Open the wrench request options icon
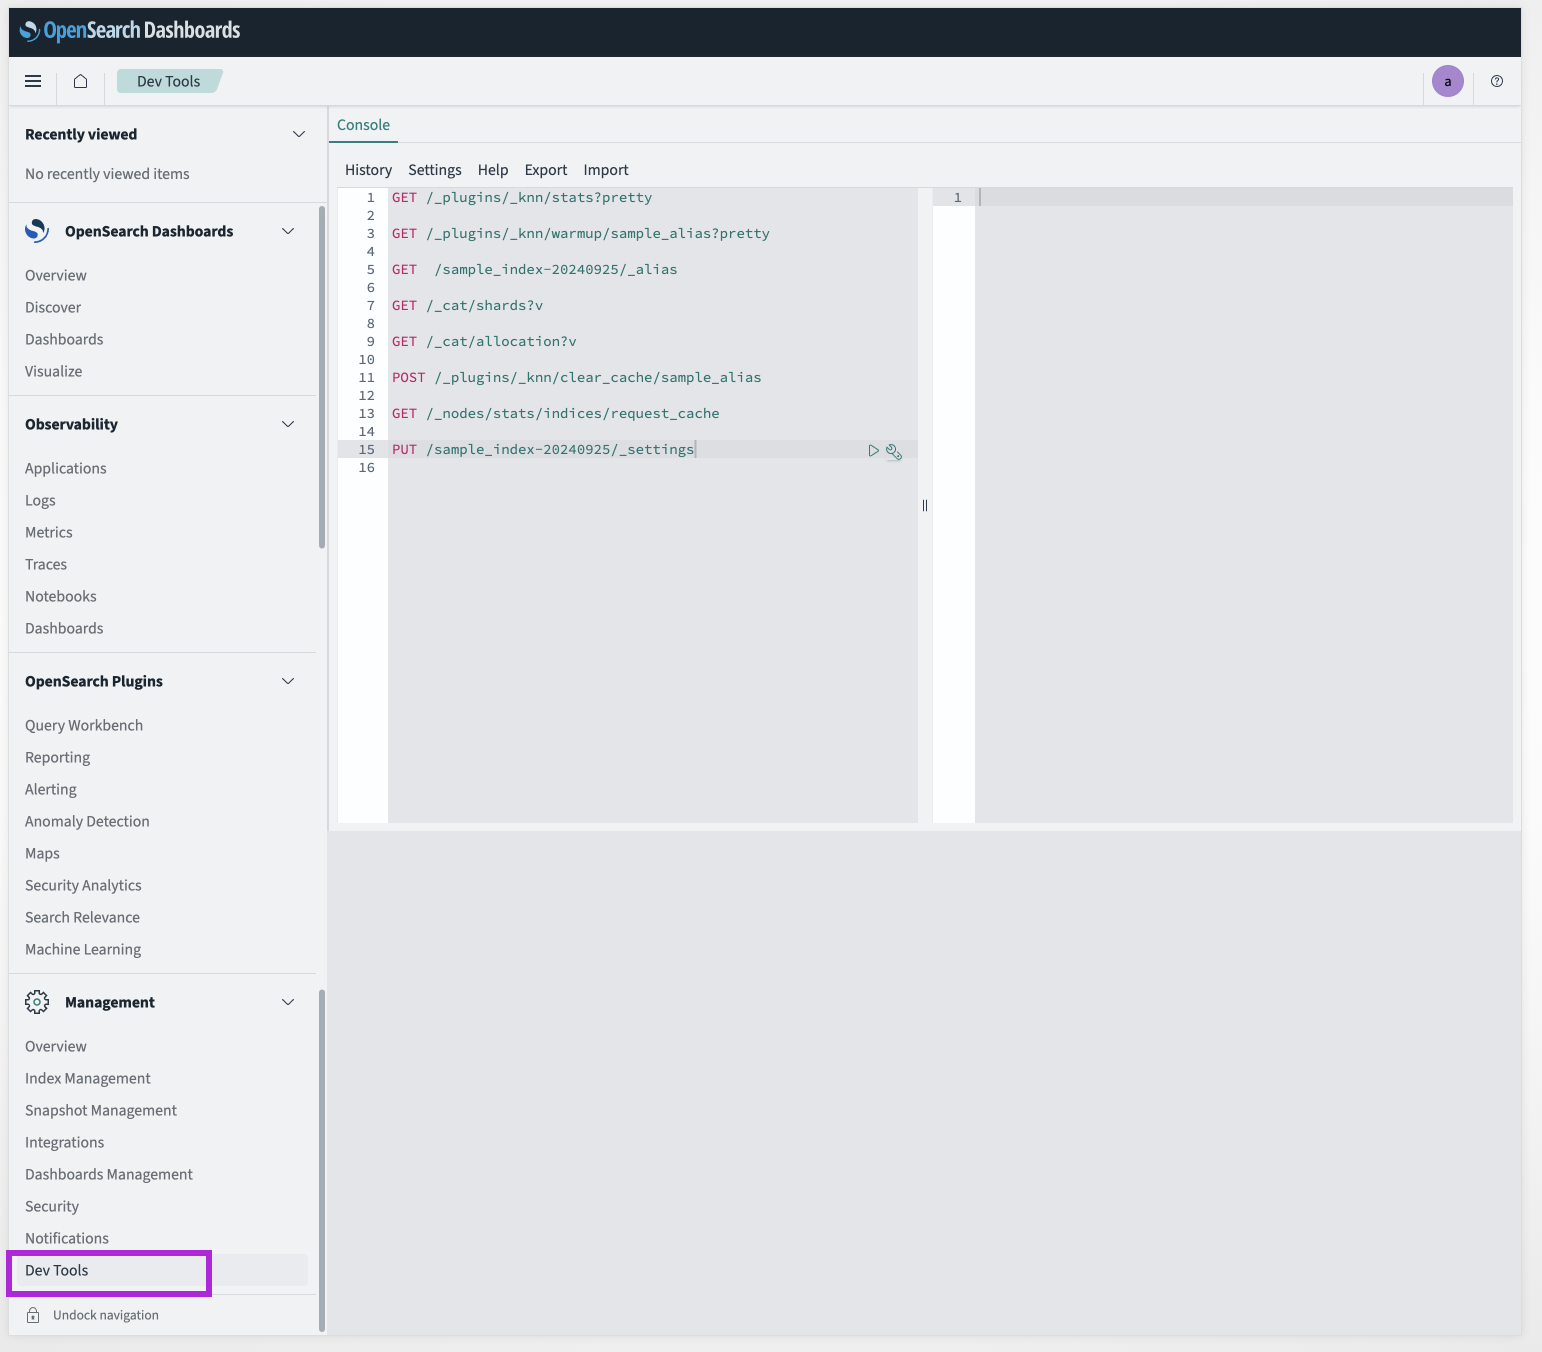Viewport: 1542px width, 1352px height. (x=894, y=451)
